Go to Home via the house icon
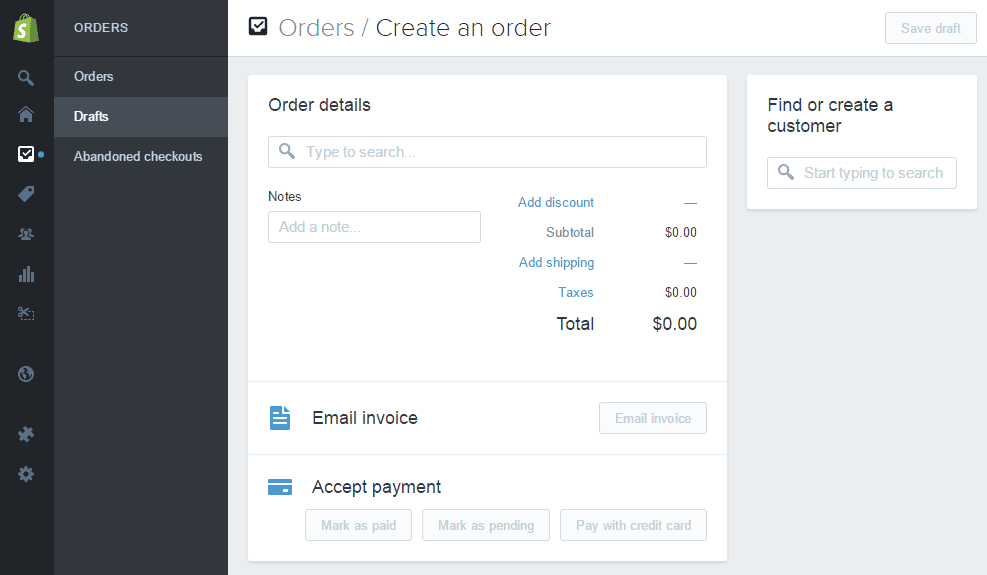 (x=26, y=115)
